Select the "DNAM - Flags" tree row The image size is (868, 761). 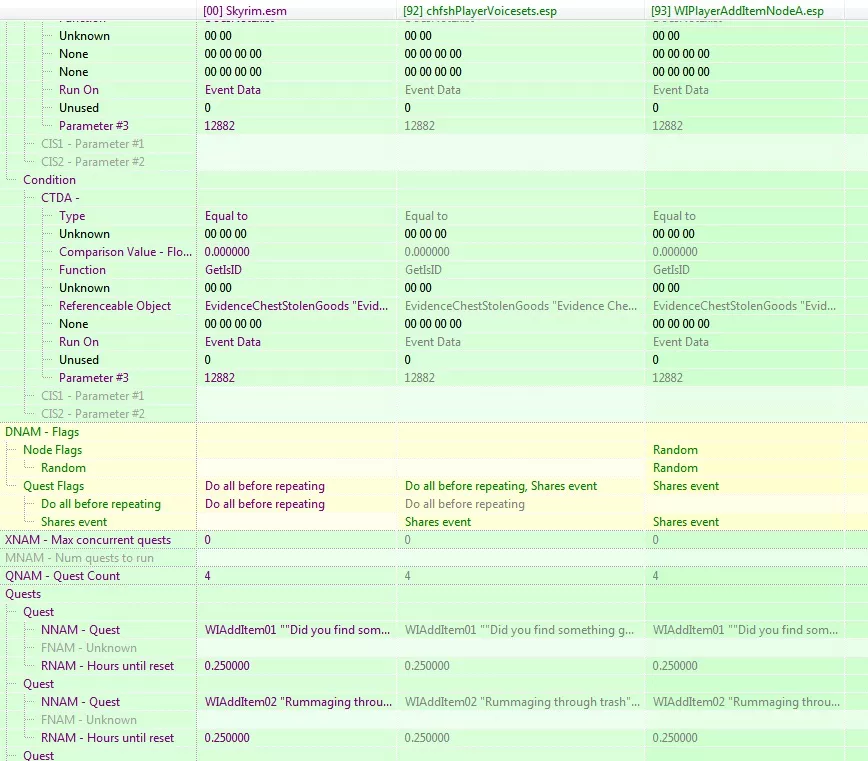click(x=42, y=432)
